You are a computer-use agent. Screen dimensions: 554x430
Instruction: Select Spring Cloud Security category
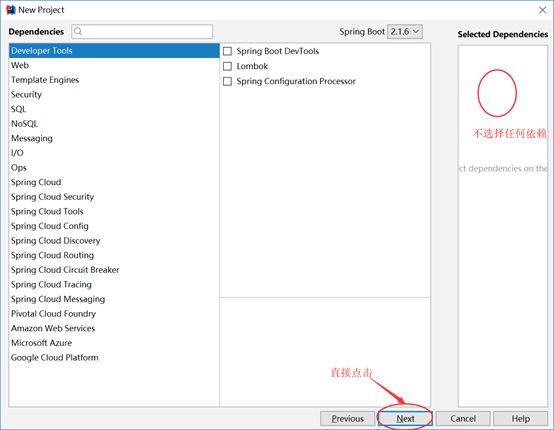[x=114, y=197]
